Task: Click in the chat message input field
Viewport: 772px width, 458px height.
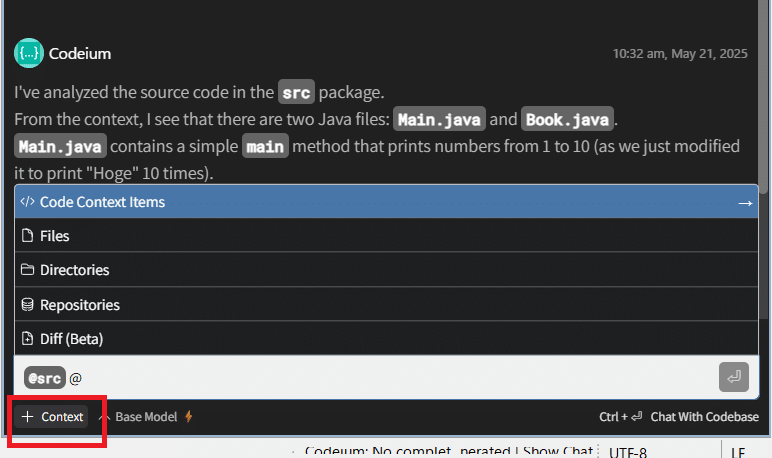Action: tap(394, 378)
